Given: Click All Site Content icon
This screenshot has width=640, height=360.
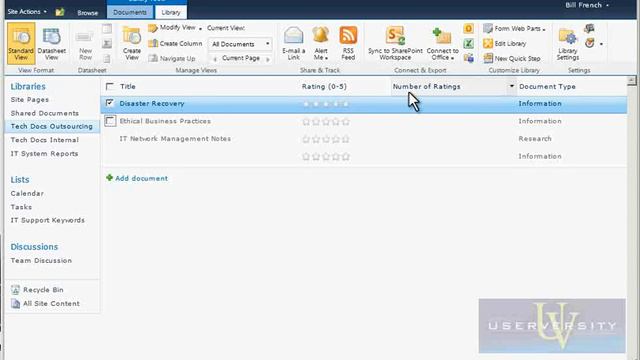Looking at the screenshot, I should (15, 304).
